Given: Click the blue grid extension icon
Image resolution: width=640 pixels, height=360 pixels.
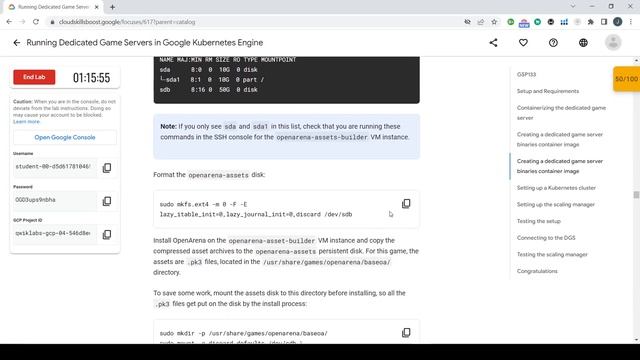Looking at the screenshot, I should coord(564,22).
